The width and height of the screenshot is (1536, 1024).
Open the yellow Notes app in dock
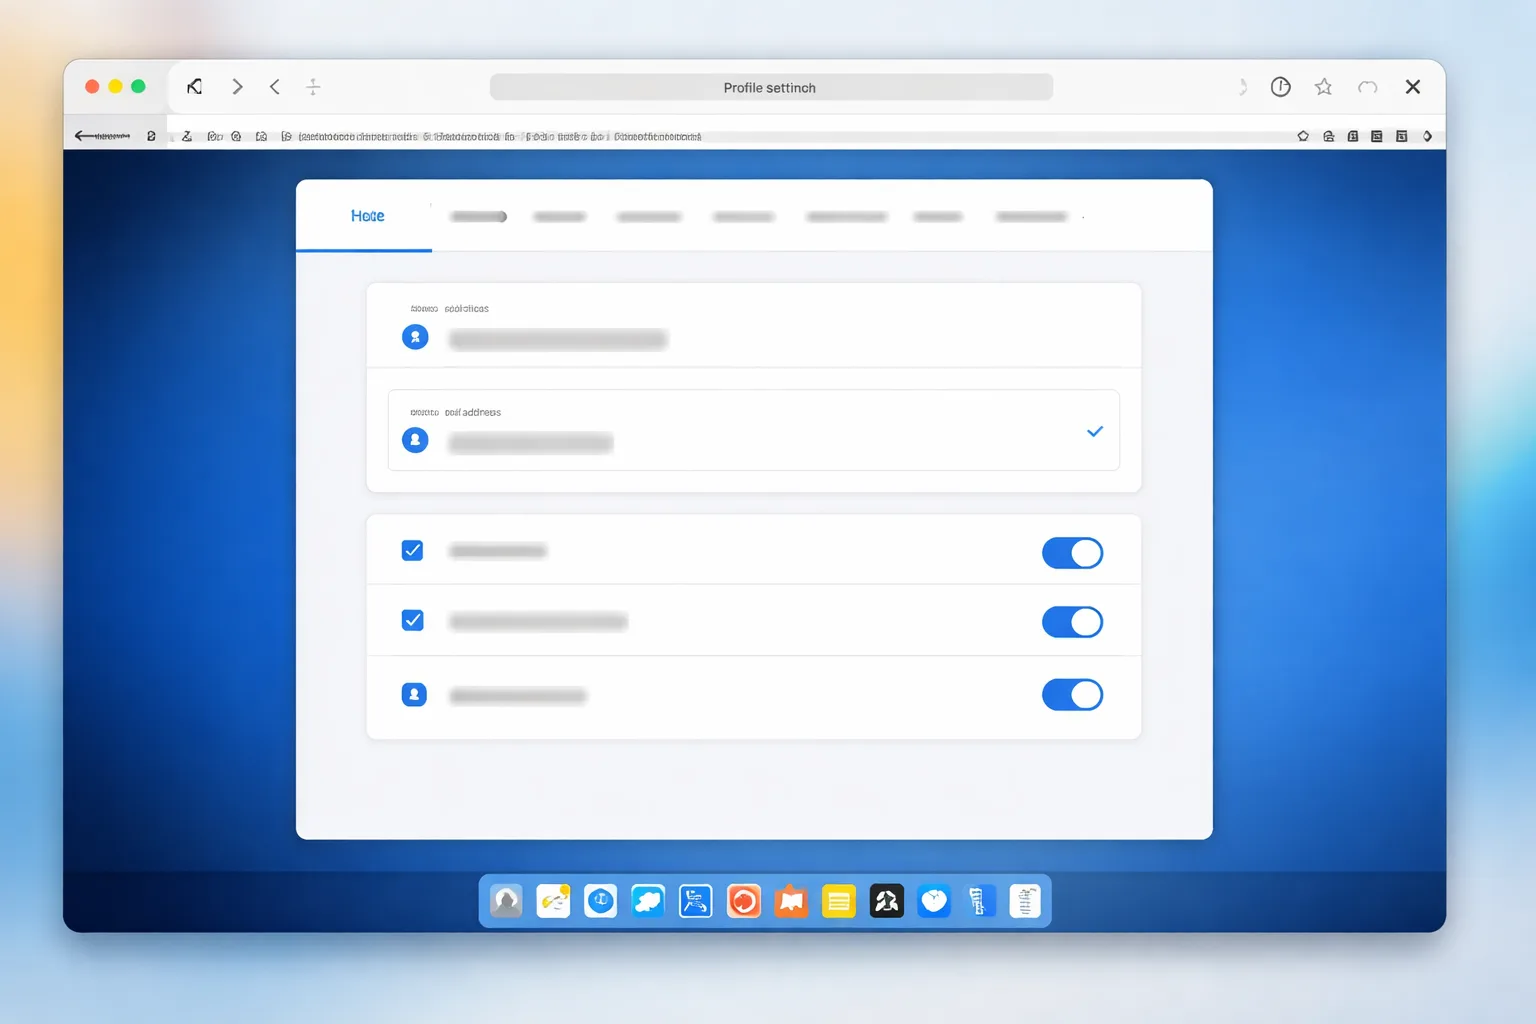tap(838, 902)
